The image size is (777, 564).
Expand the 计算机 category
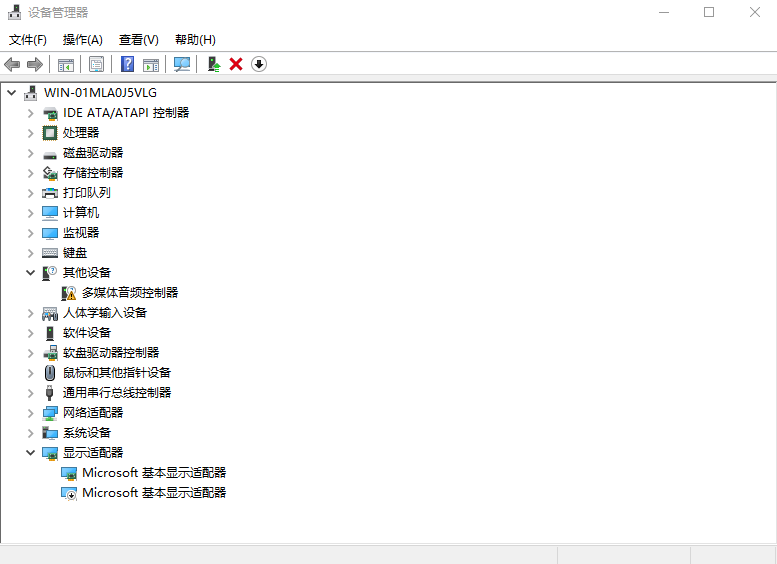coord(31,213)
